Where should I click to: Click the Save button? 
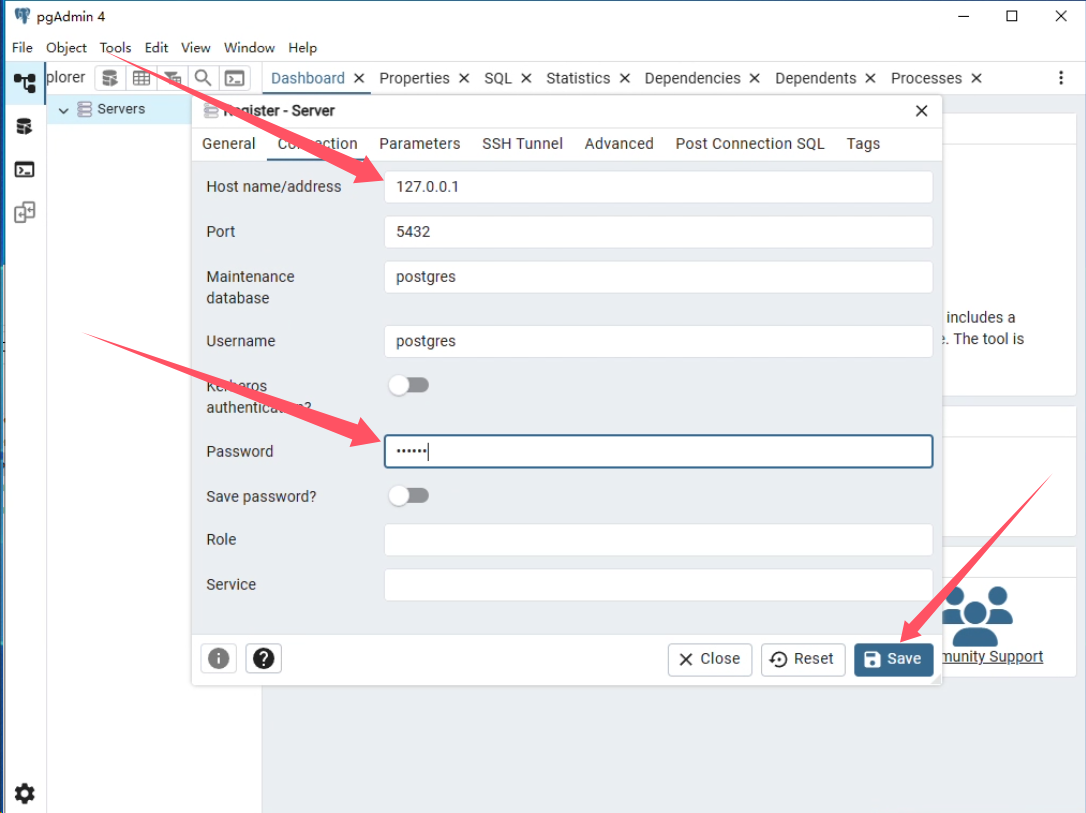click(x=893, y=659)
